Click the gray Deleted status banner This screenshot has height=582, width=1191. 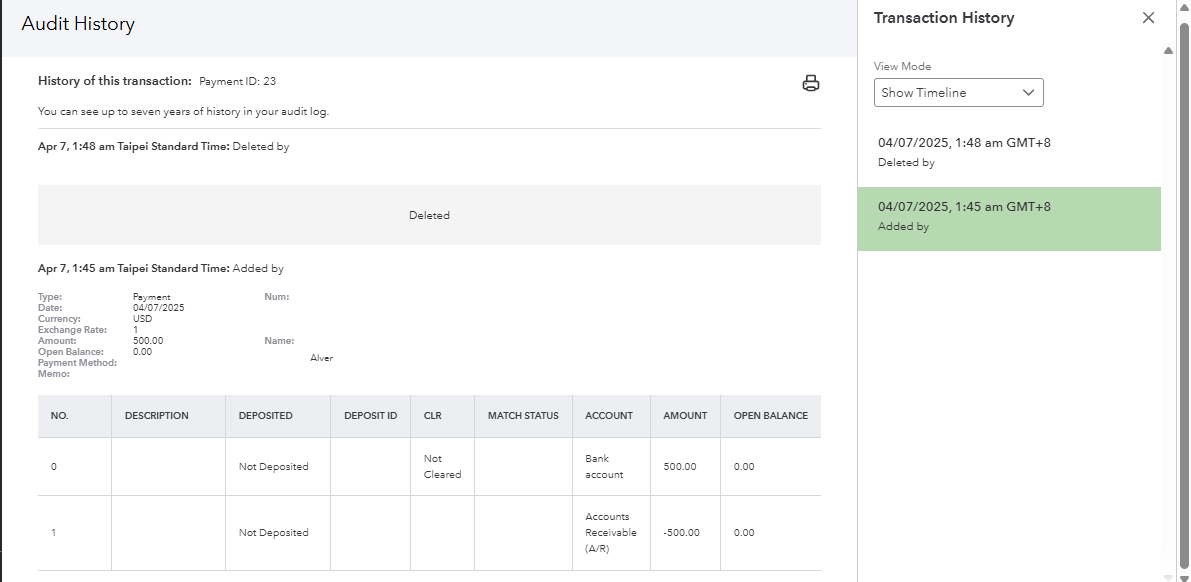pyautogui.click(x=429, y=215)
